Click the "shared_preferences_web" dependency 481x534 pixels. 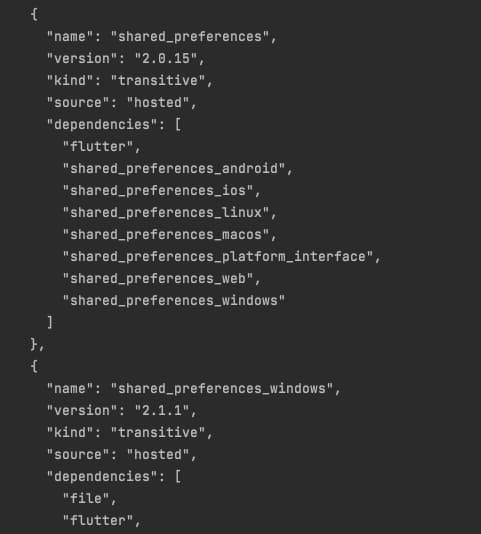[x=158, y=279]
